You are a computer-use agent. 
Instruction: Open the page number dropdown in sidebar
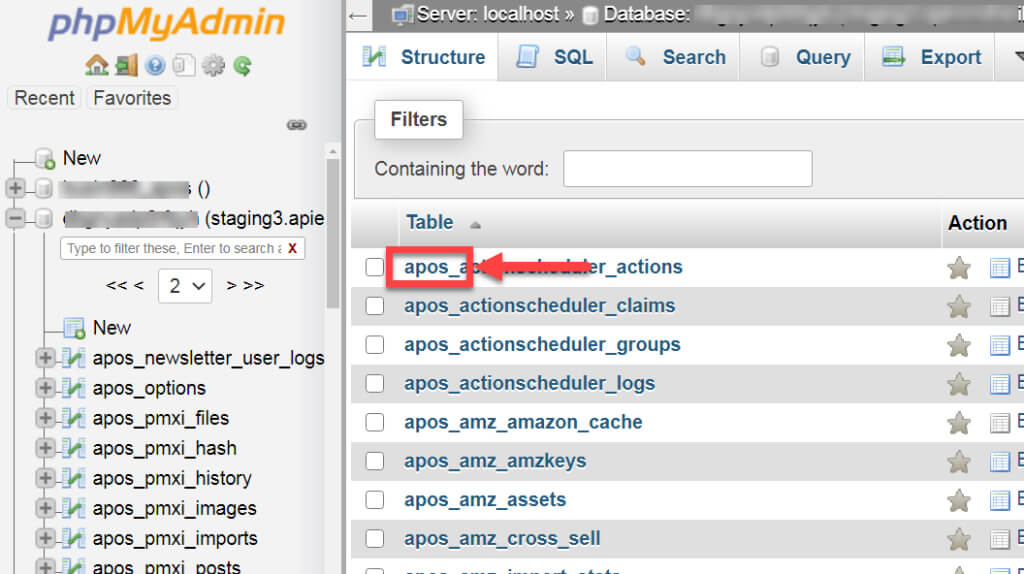pos(185,286)
